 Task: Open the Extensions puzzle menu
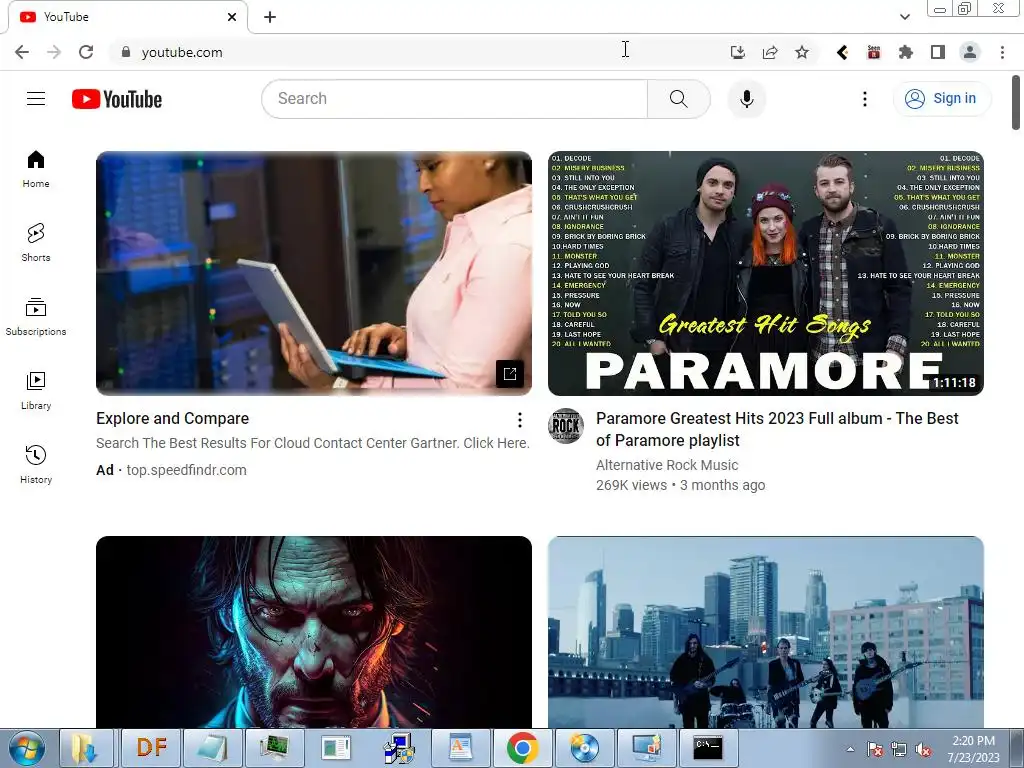[906, 52]
